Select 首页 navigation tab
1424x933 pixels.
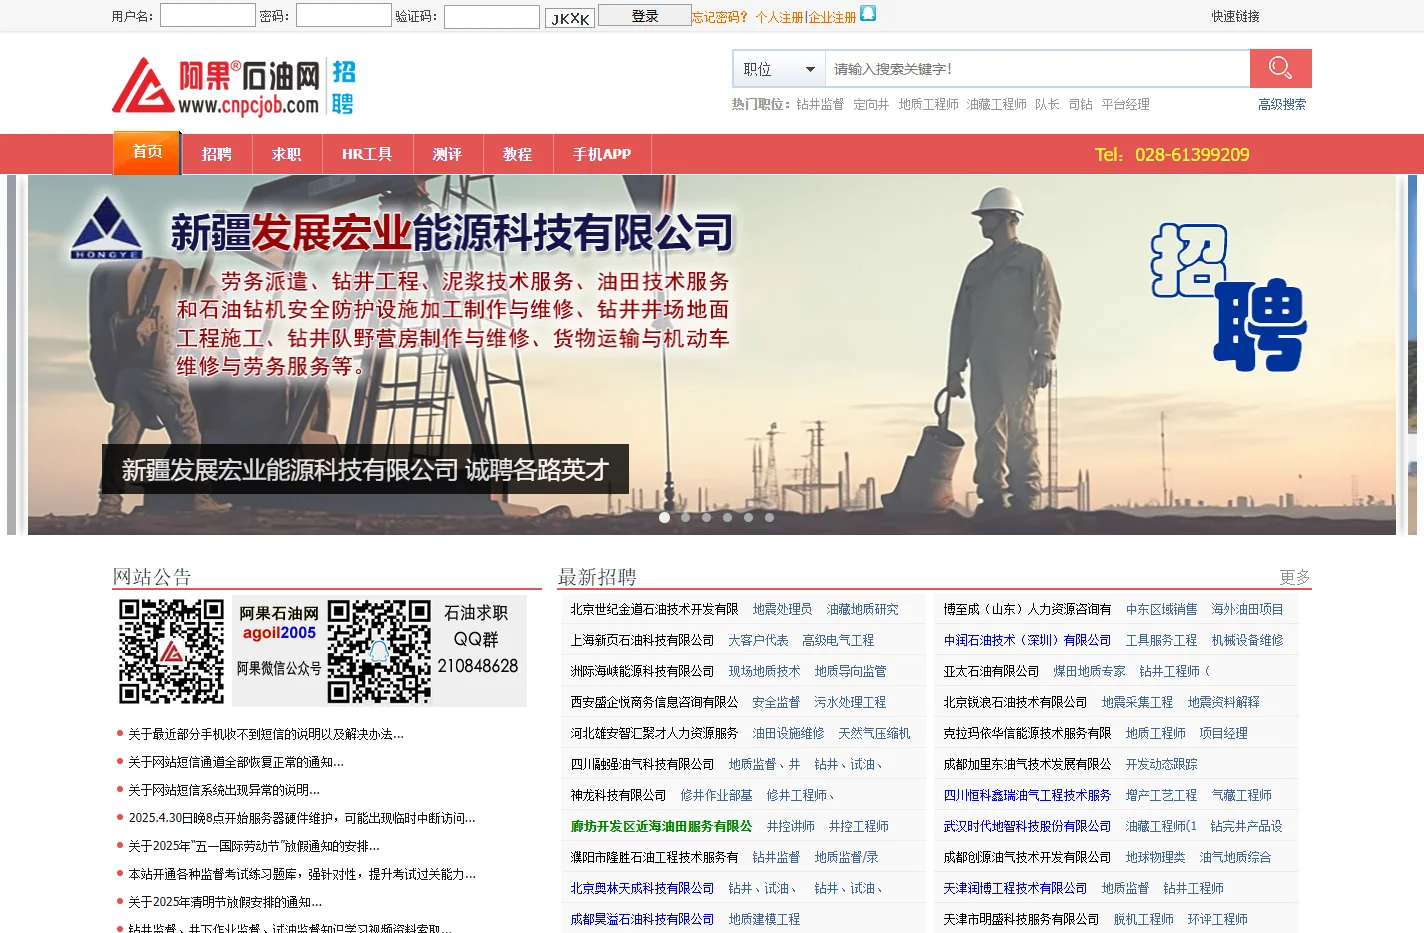click(147, 152)
